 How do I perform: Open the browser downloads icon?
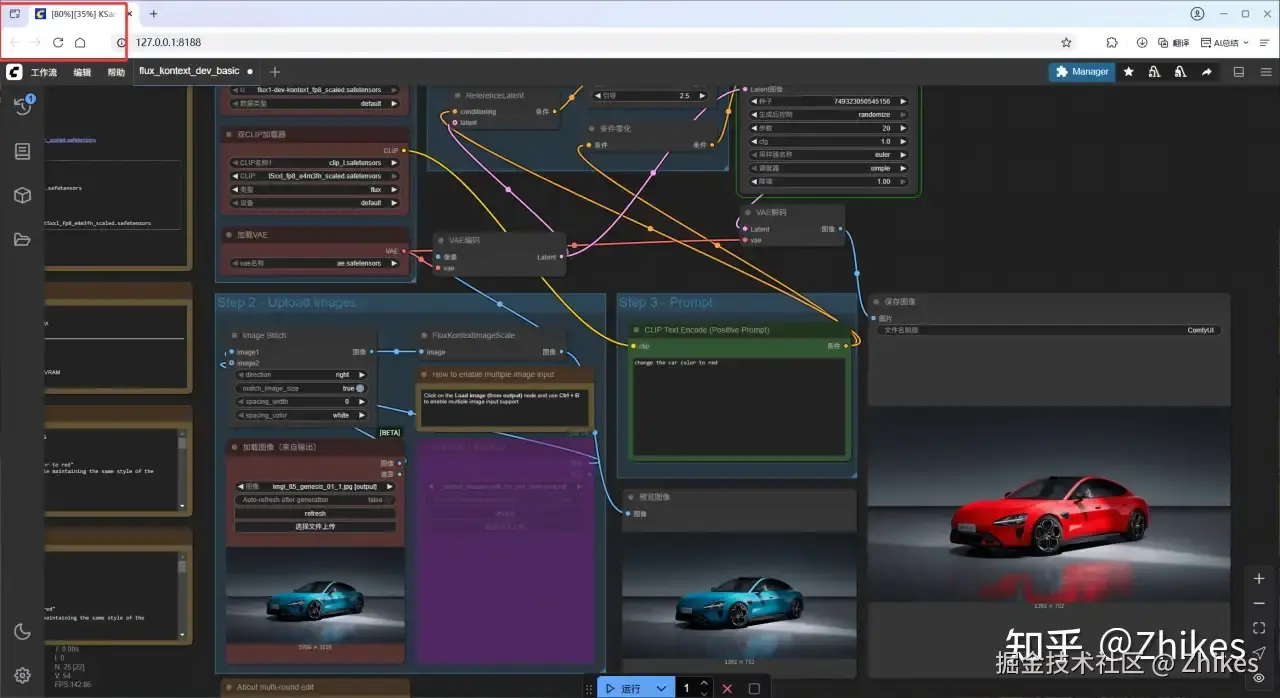1142,43
